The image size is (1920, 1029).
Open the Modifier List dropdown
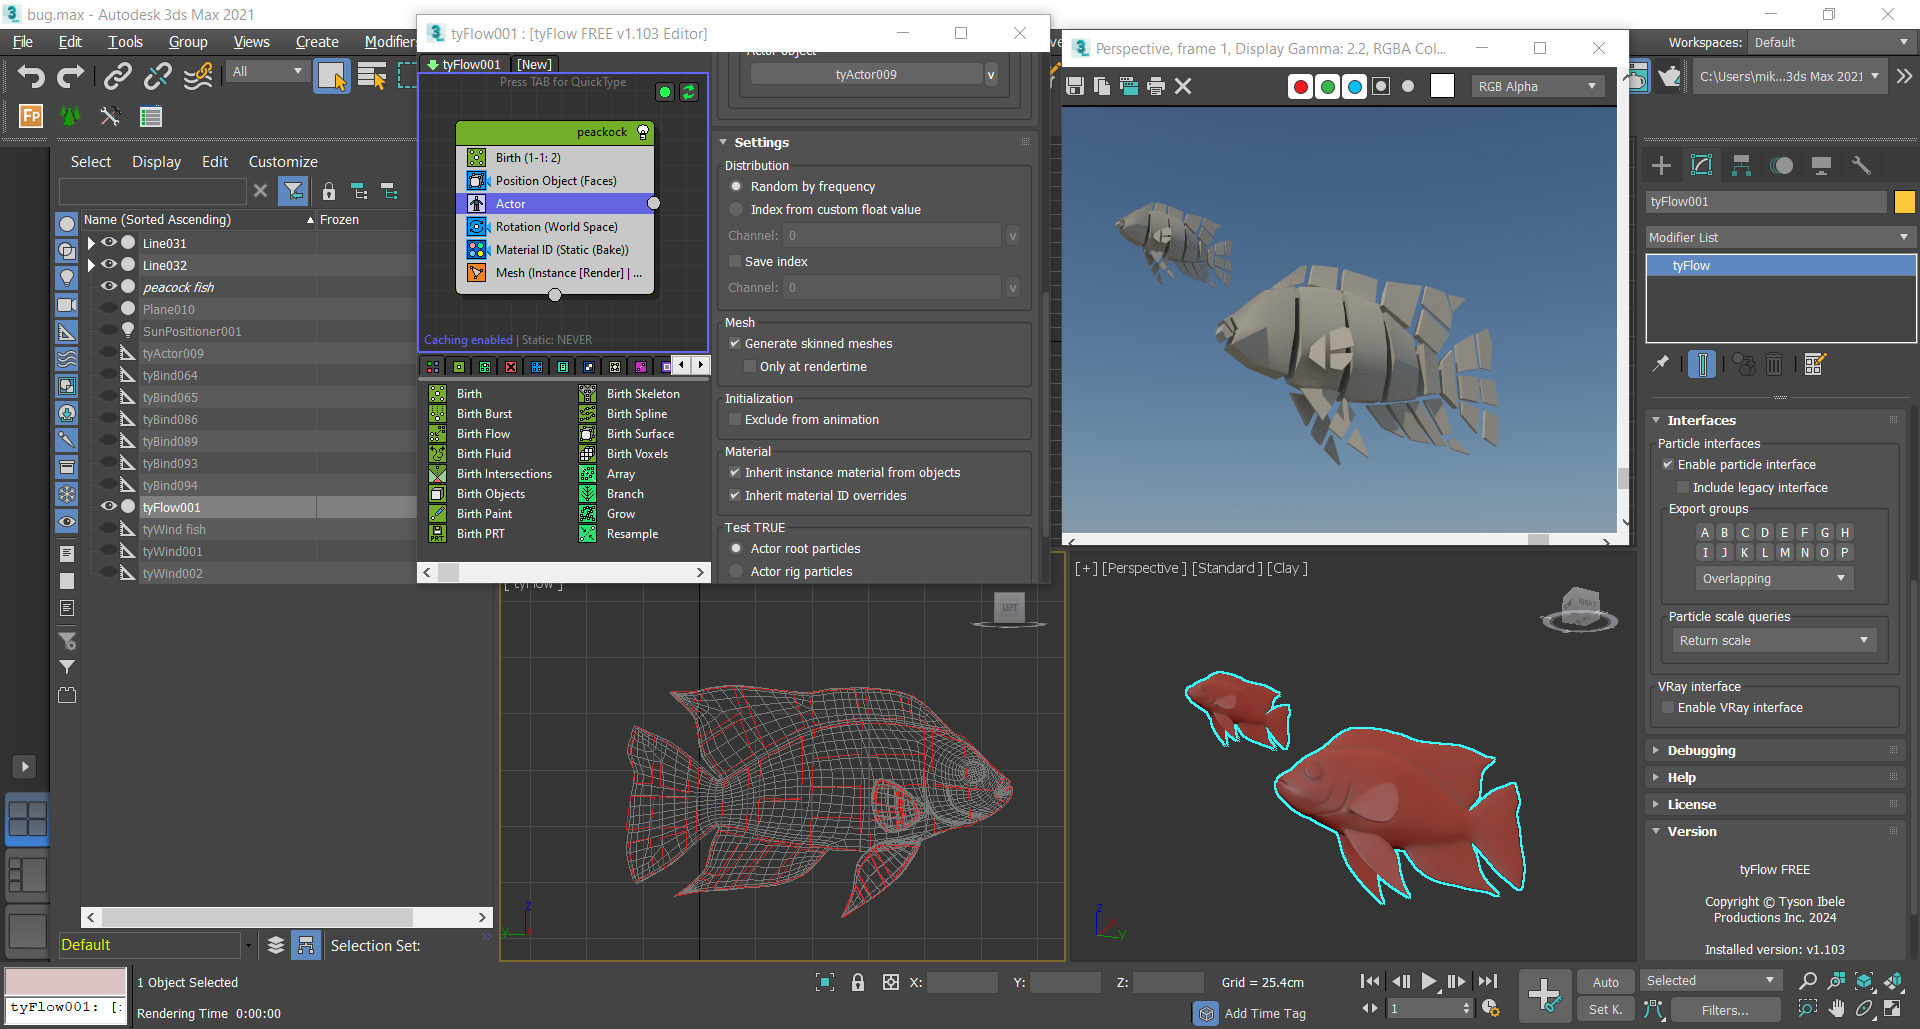[1780, 237]
